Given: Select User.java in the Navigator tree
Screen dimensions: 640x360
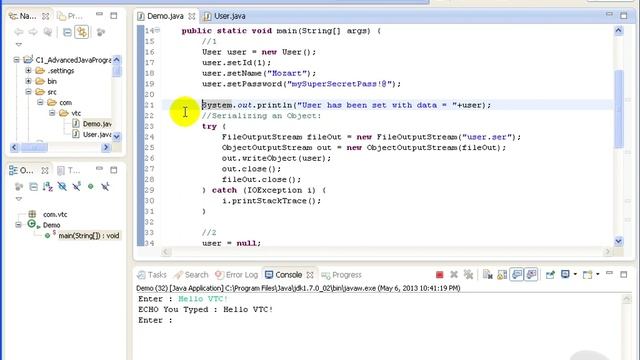Looking at the screenshot, I should 97,134.
